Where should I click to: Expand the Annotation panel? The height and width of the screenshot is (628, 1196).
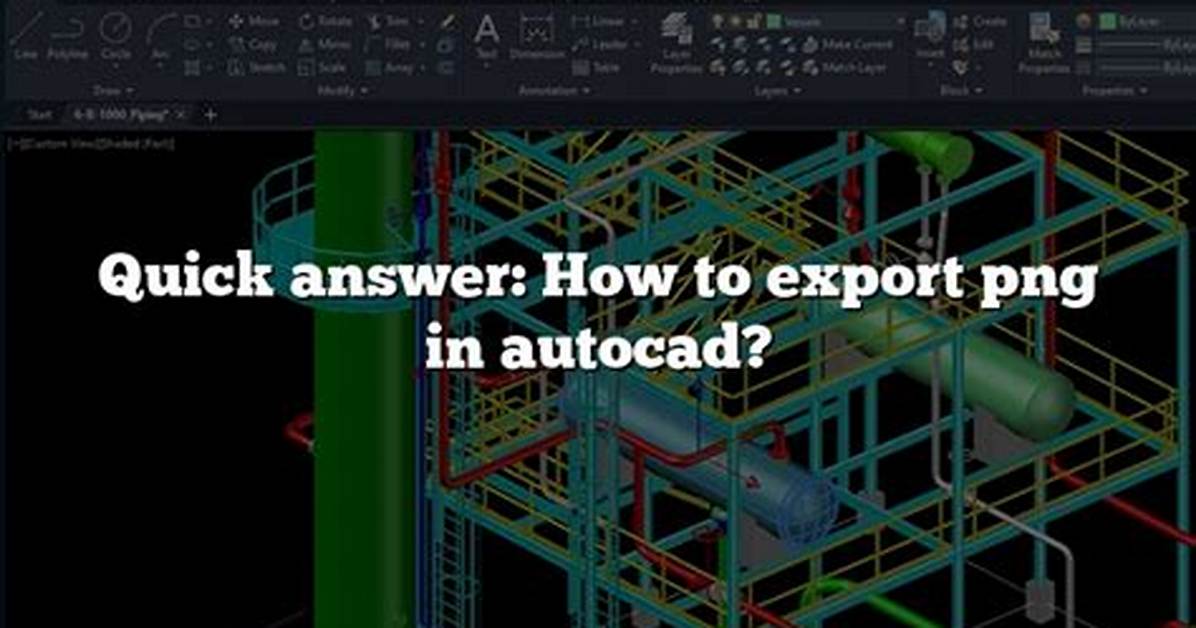click(x=555, y=91)
